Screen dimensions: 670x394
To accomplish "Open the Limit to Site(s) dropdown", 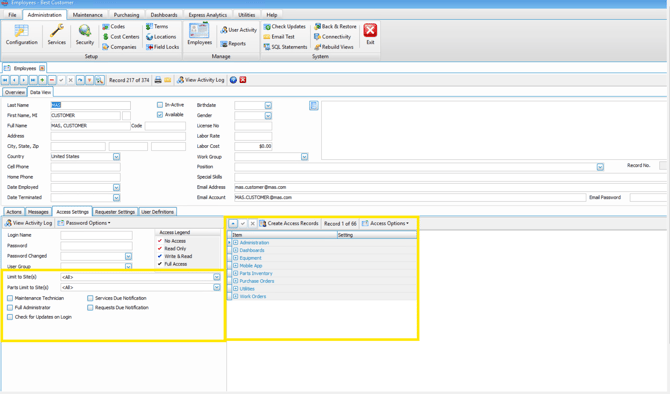I will point(217,277).
